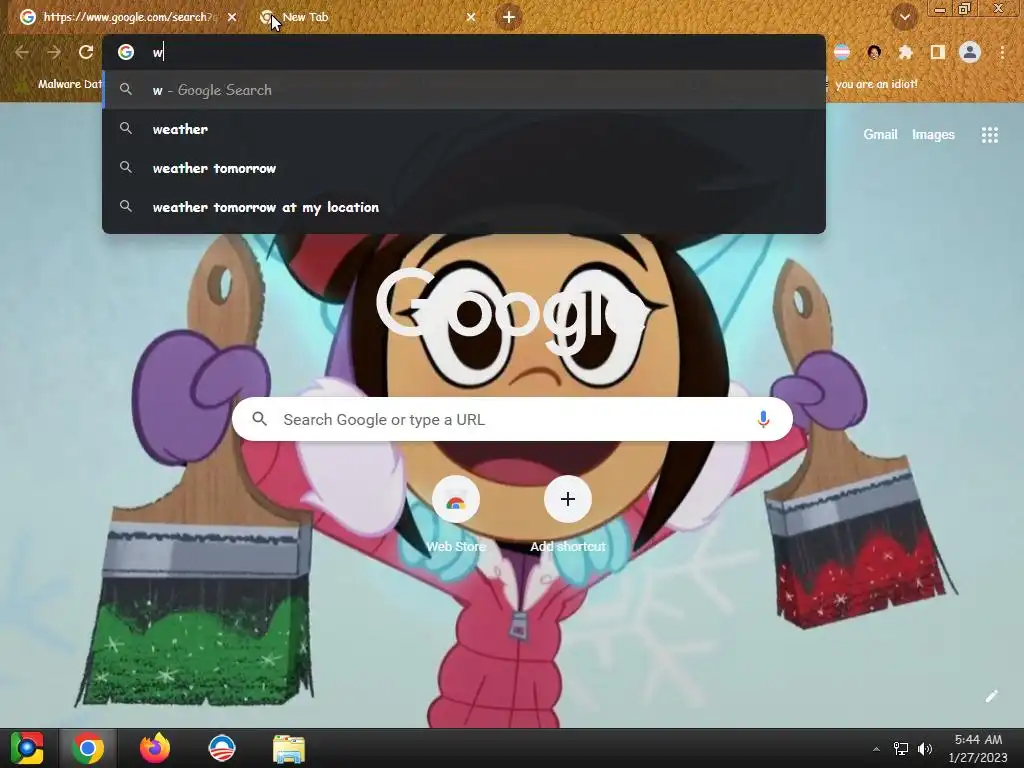Click the face avatar extension icon
The width and height of the screenshot is (1024, 768).
874,52
